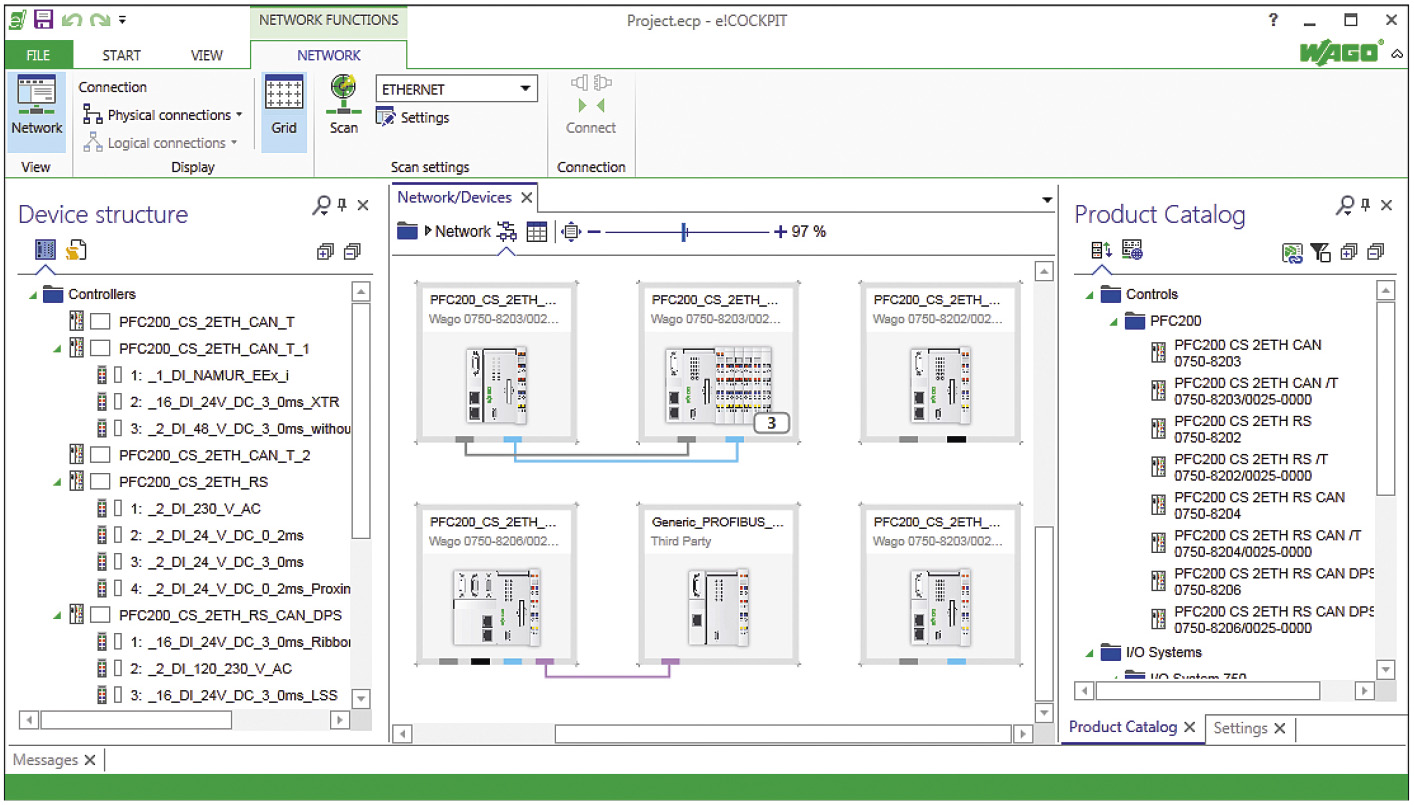Open the FILE menu tab
Viewport: 1414px width, 805px height.
39,55
